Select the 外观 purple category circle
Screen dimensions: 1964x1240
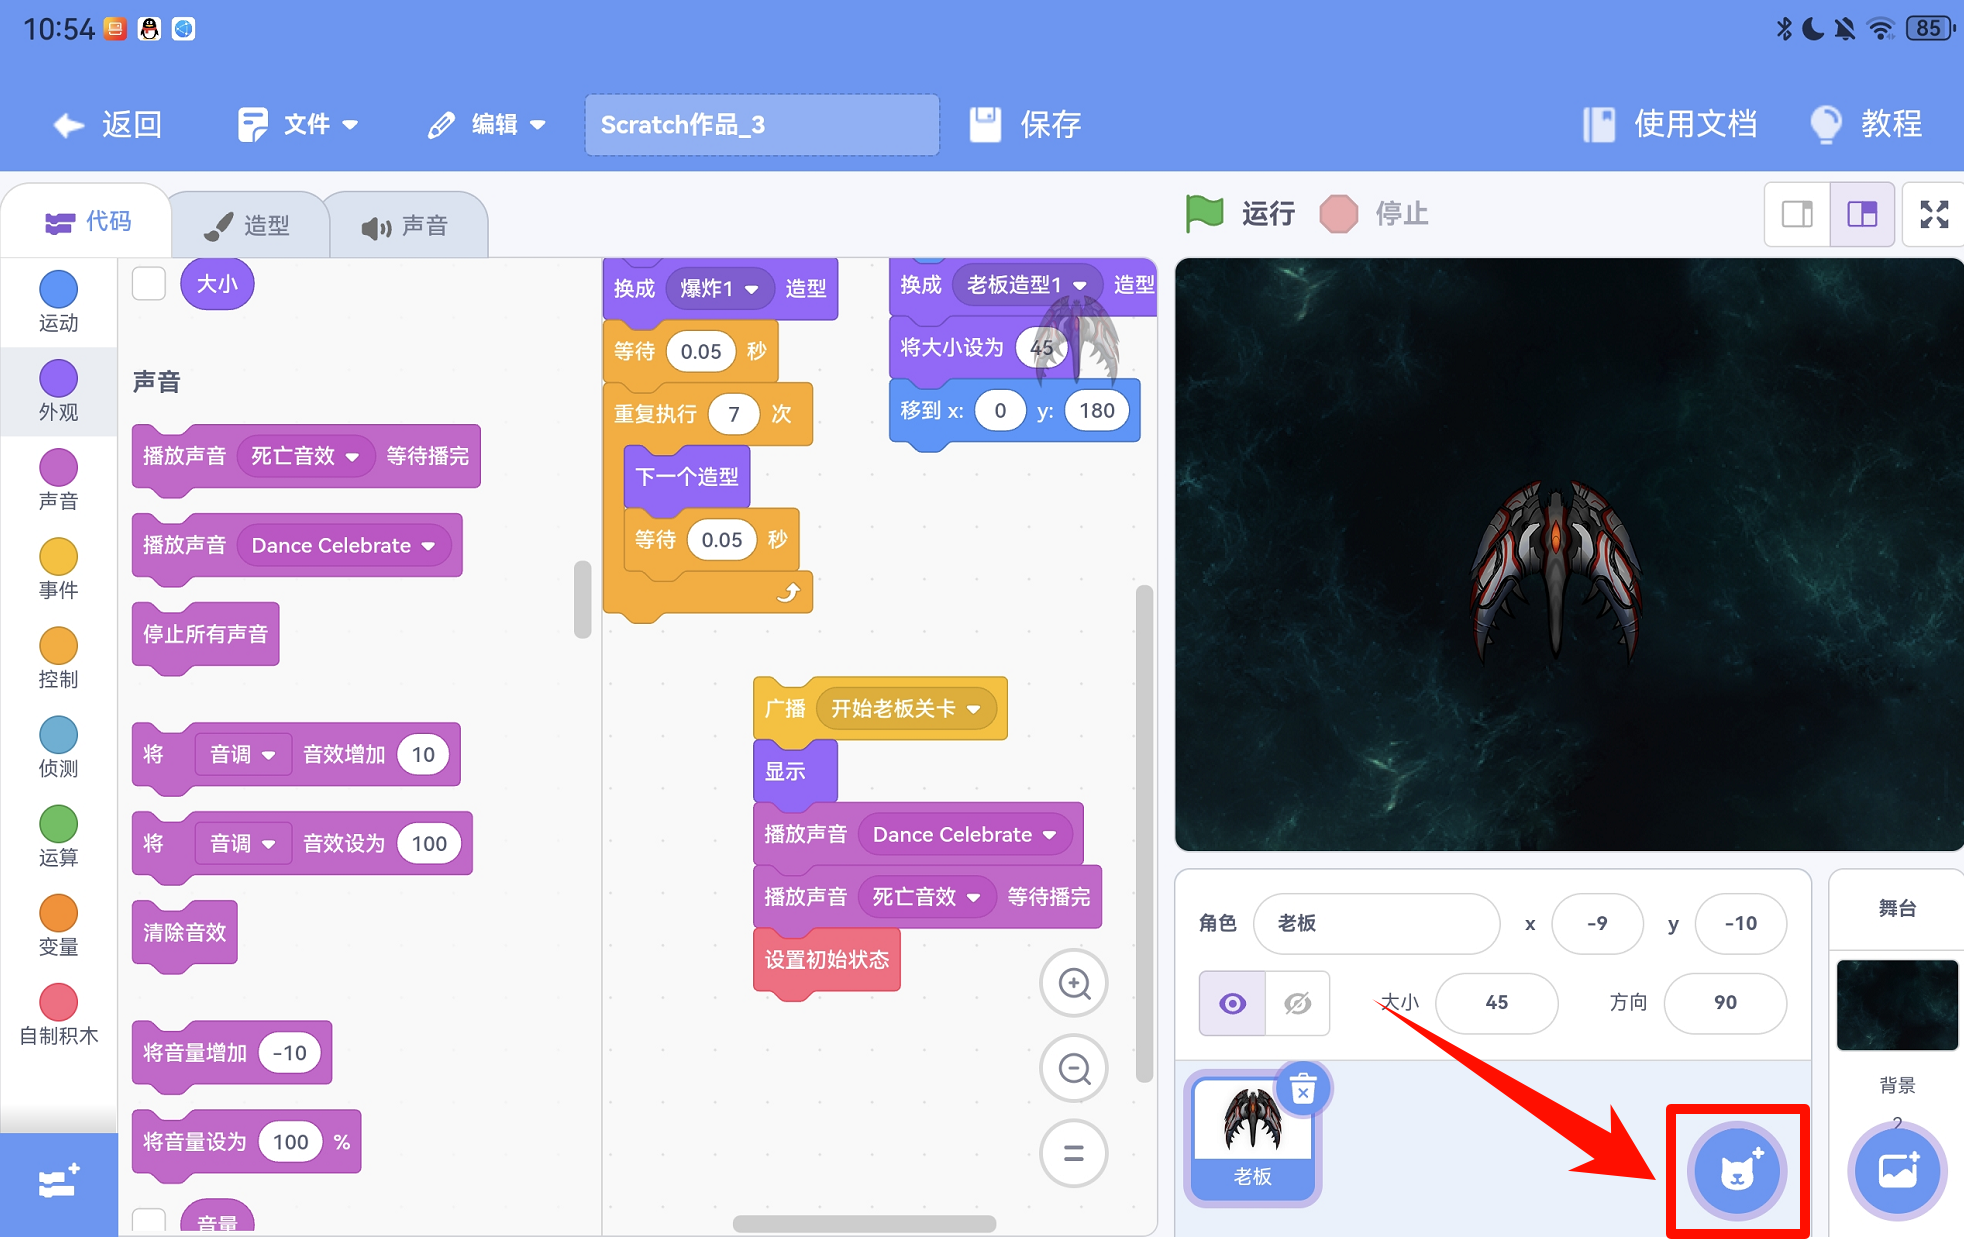tap(58, 380)
